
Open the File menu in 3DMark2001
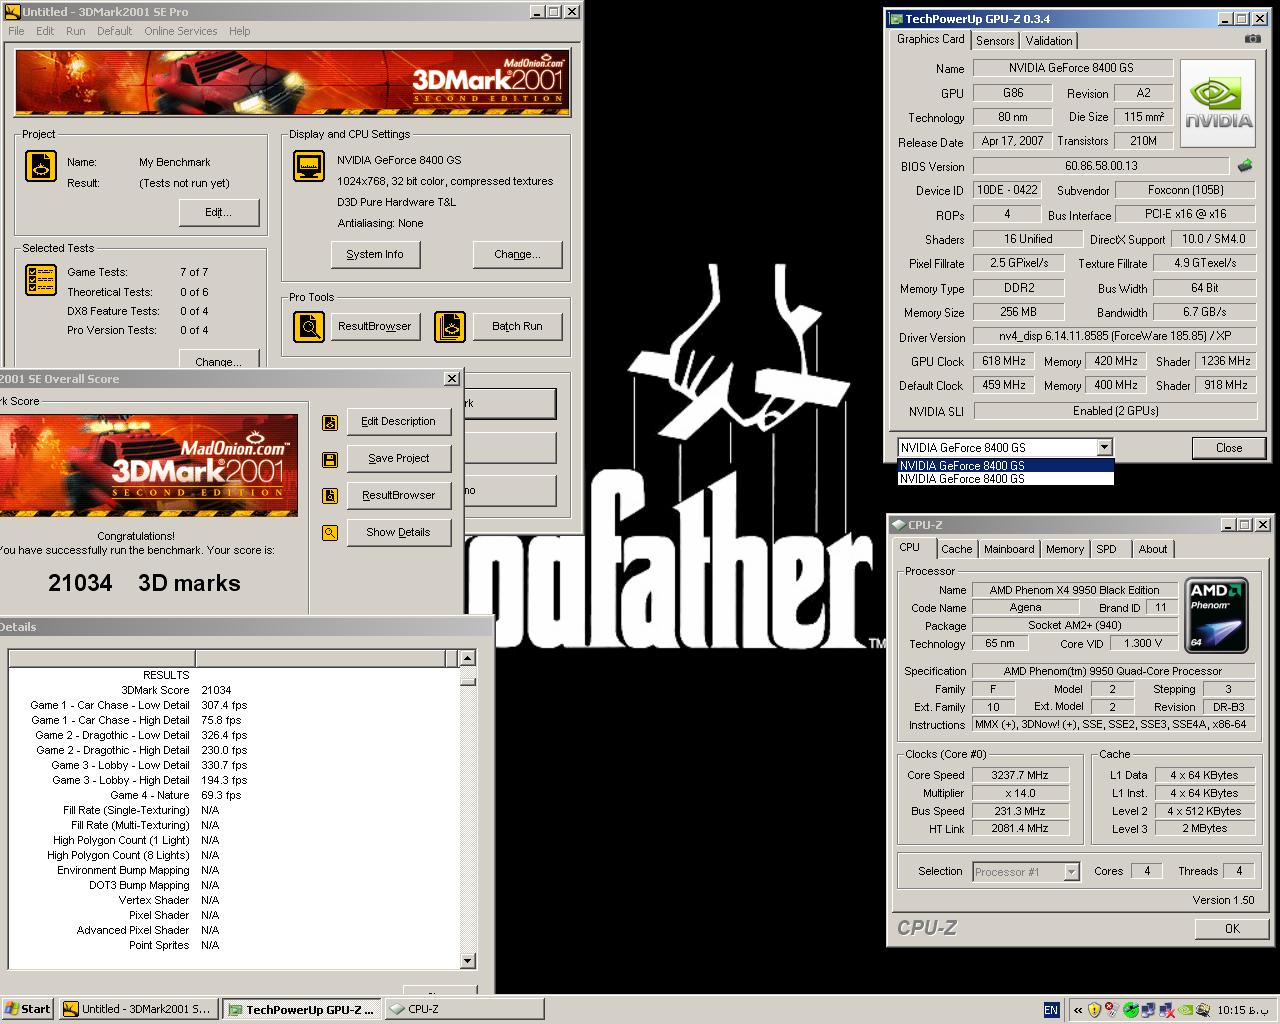pyautogui.click(x=16, y=31)
